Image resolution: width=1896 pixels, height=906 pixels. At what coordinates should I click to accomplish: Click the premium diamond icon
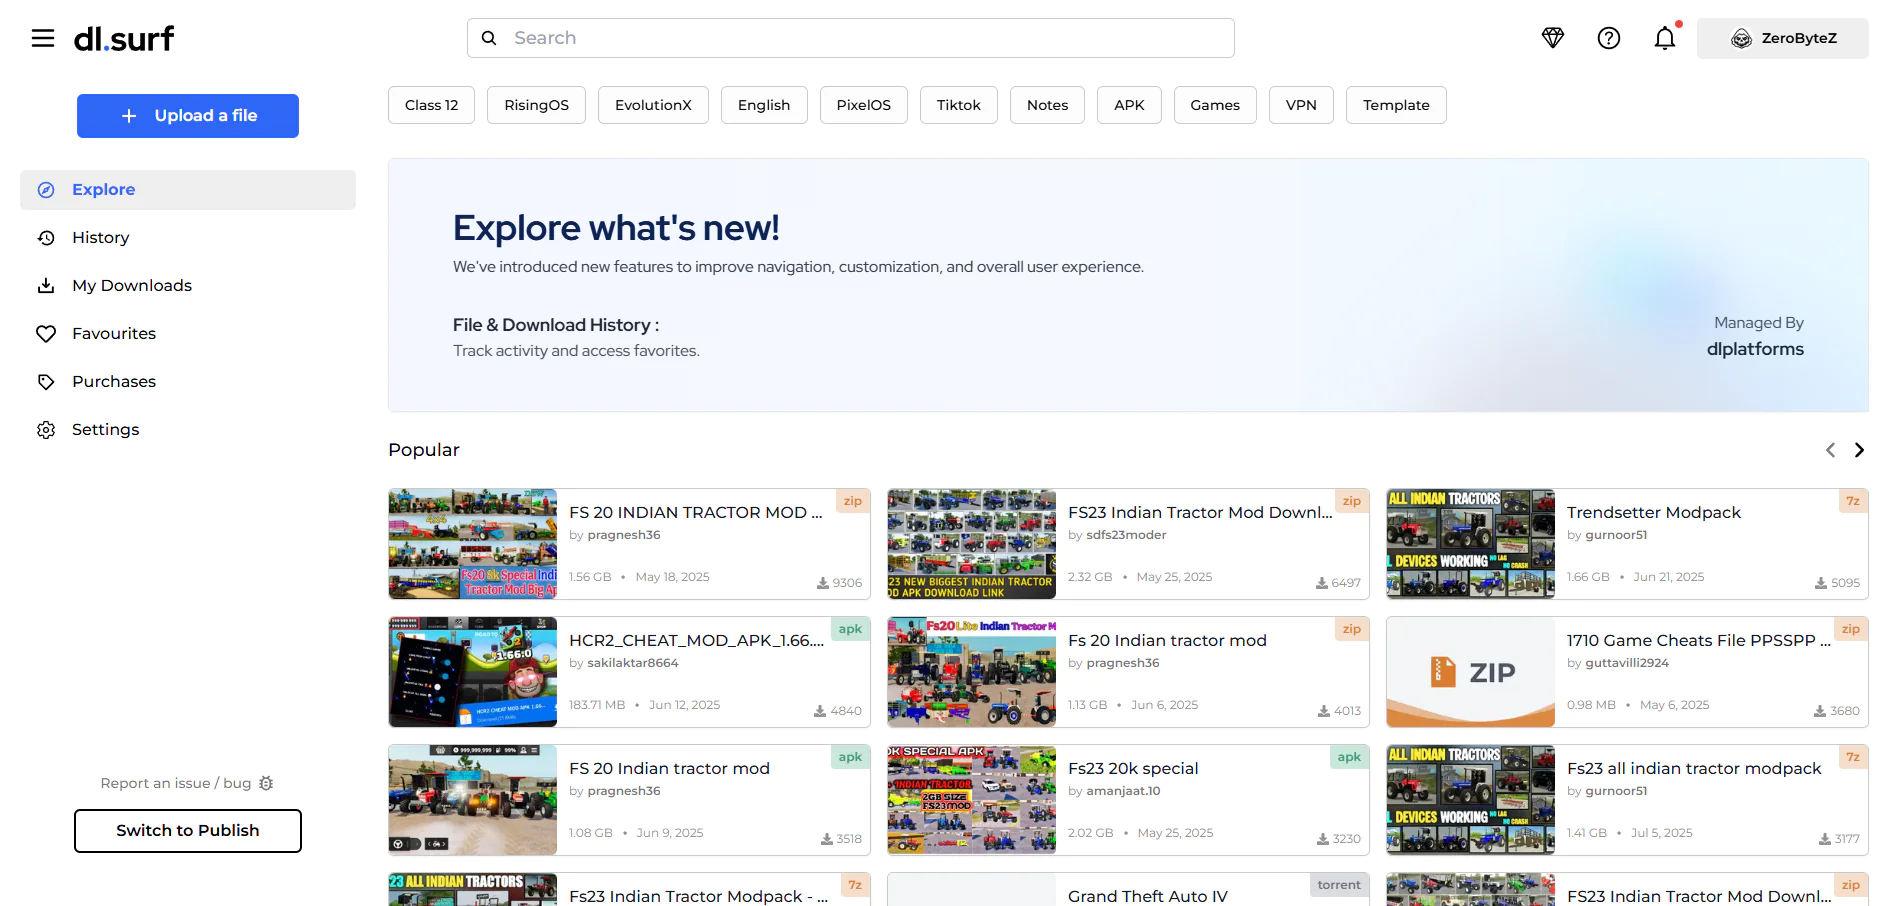pos(1552,38)
